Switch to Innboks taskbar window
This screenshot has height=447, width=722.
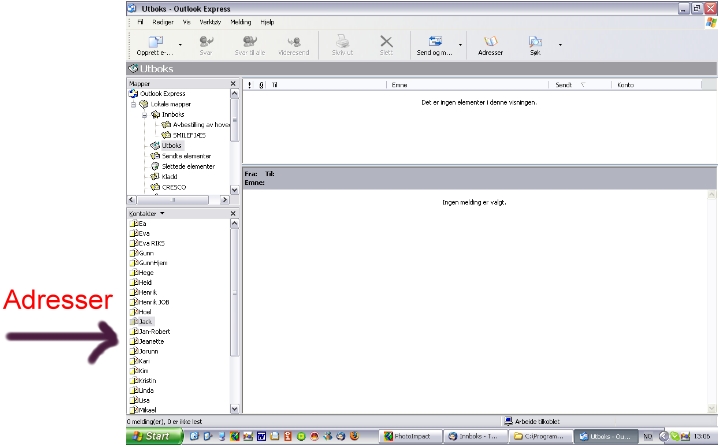(x=475, y=436)
